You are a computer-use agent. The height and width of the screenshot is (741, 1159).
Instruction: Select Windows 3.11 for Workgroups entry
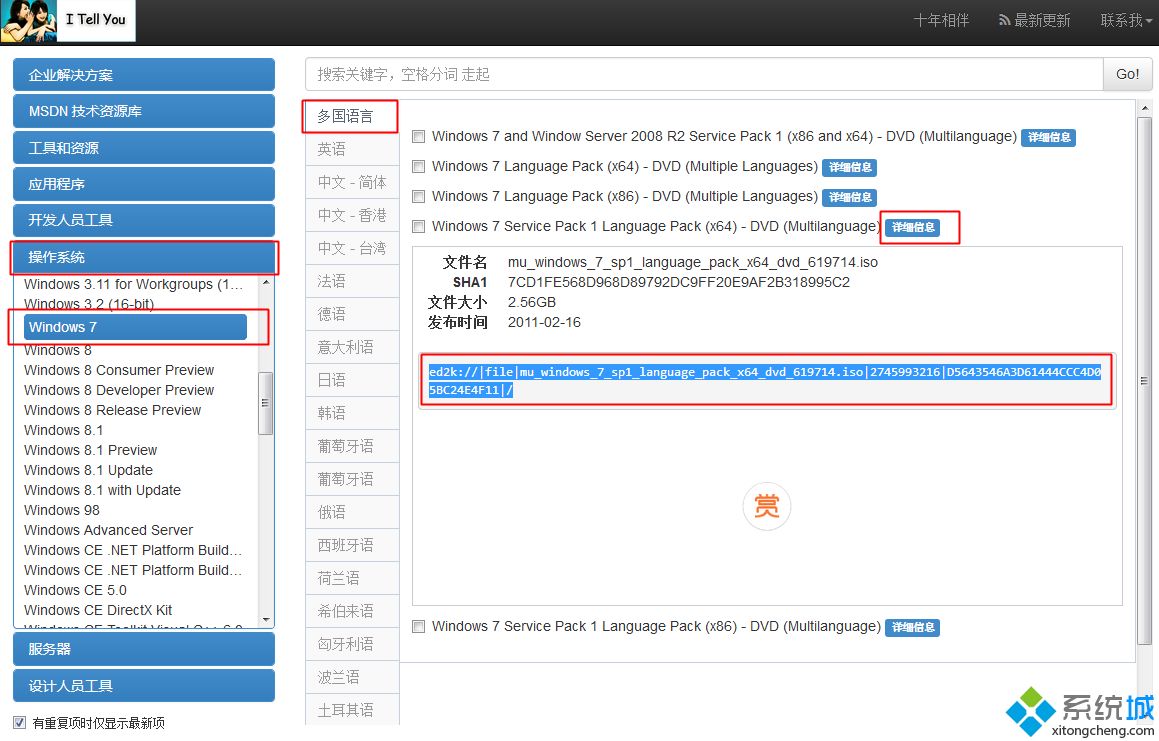tap(133, 285)
